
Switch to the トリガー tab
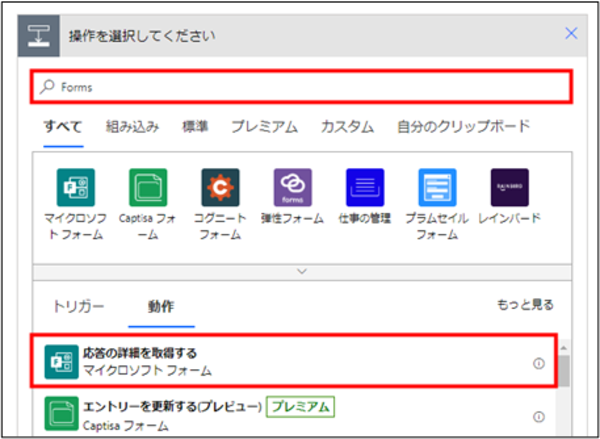tap(78, 307)
